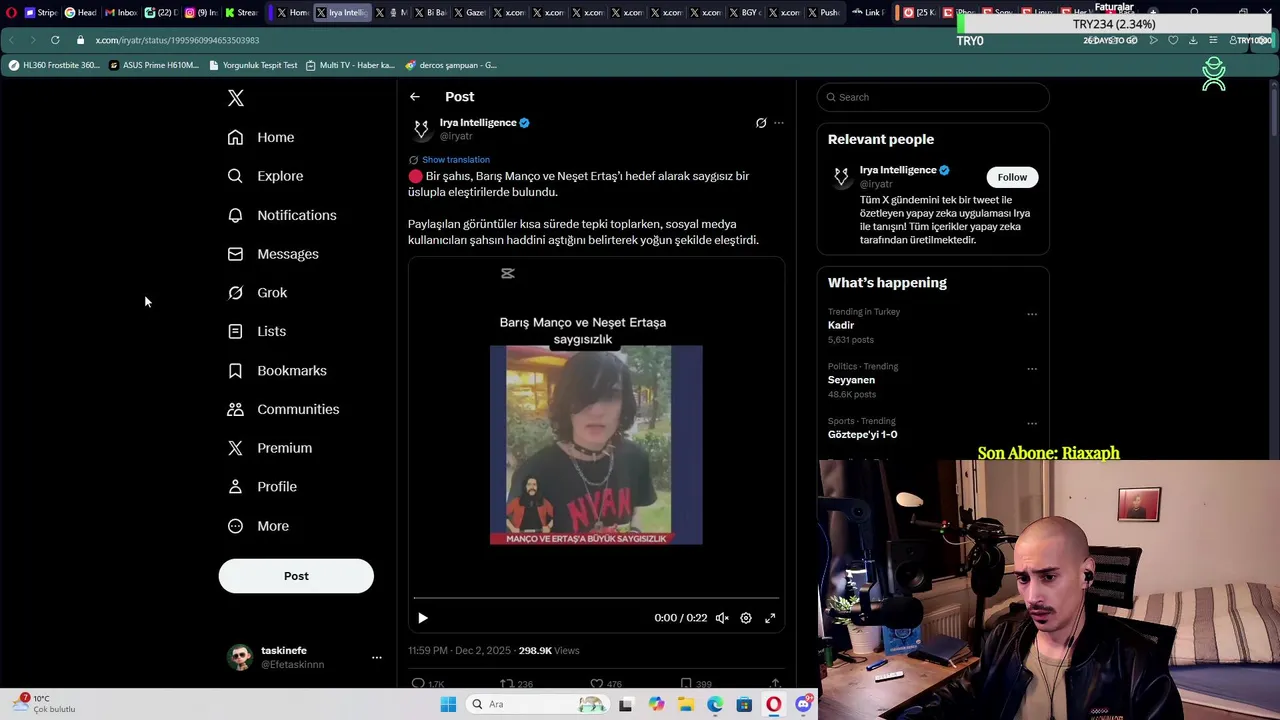Image resolution: width=1280 pixels, height=720 pixels.
Task: Click the X search field
Action: [933, 97]
